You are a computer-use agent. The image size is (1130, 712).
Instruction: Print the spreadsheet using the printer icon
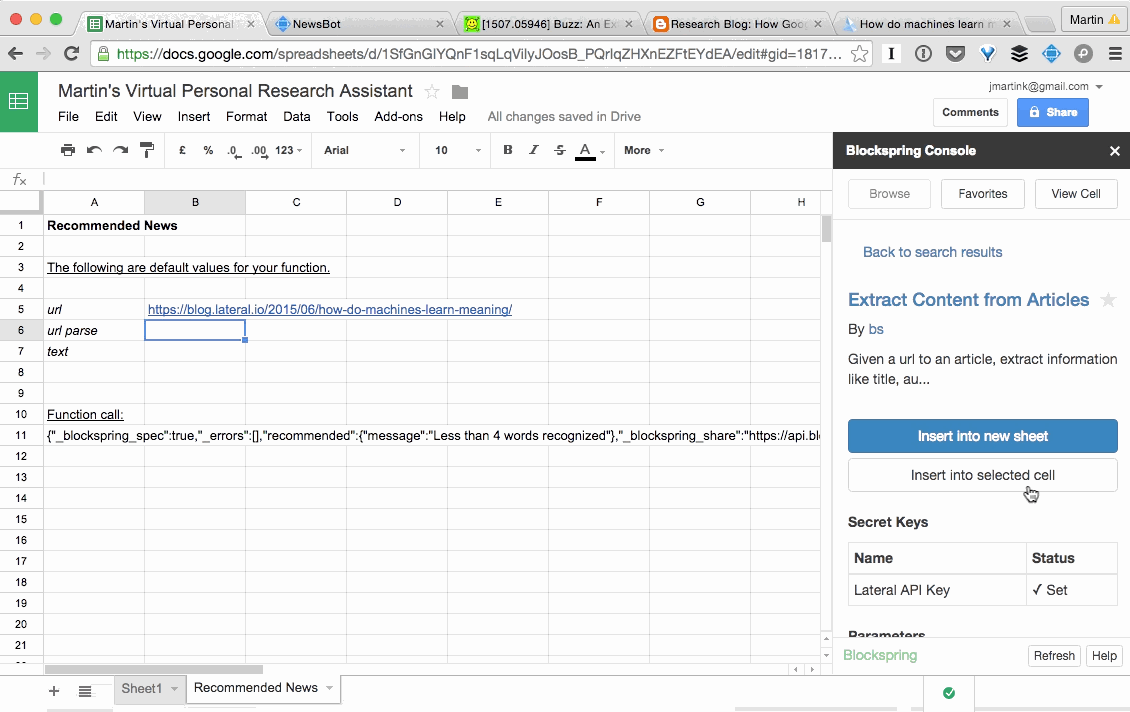coord(68,150)
